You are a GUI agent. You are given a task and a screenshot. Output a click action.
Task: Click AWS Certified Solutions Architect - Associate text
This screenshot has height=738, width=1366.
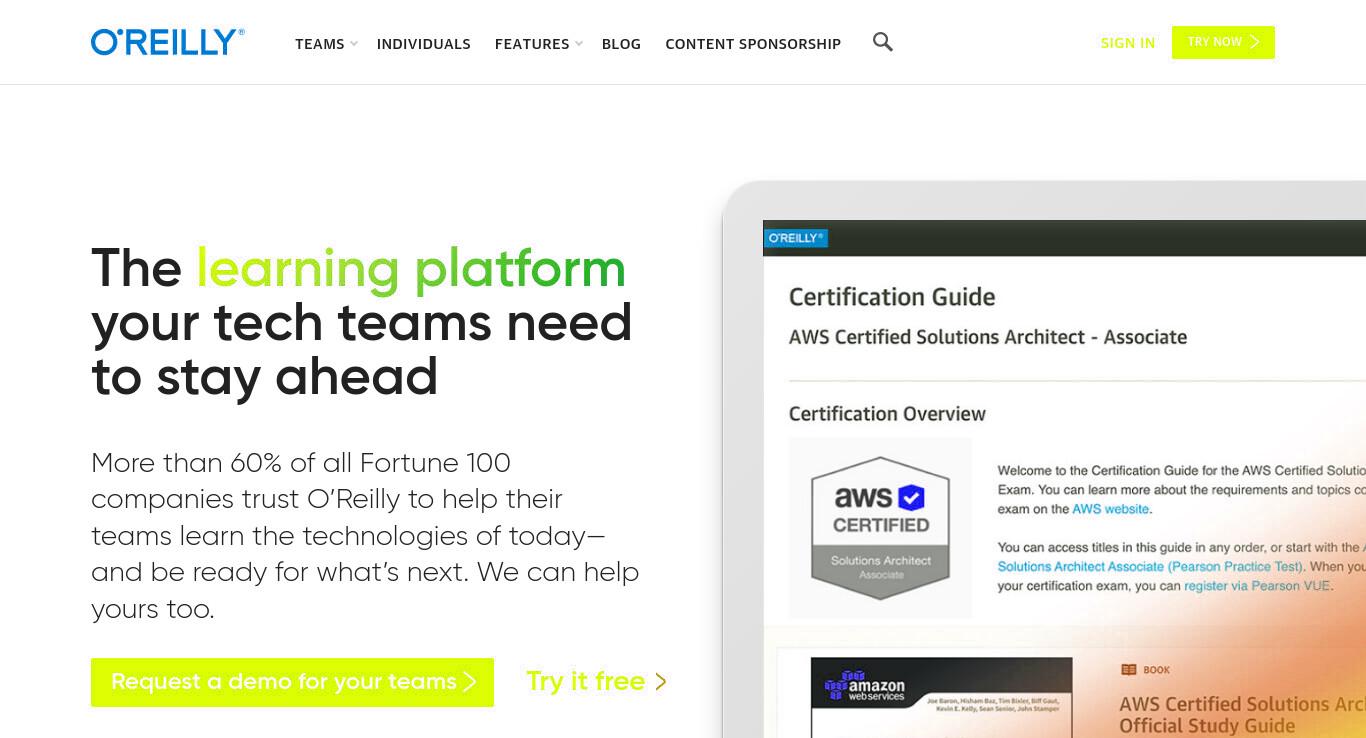coord(988,337)
